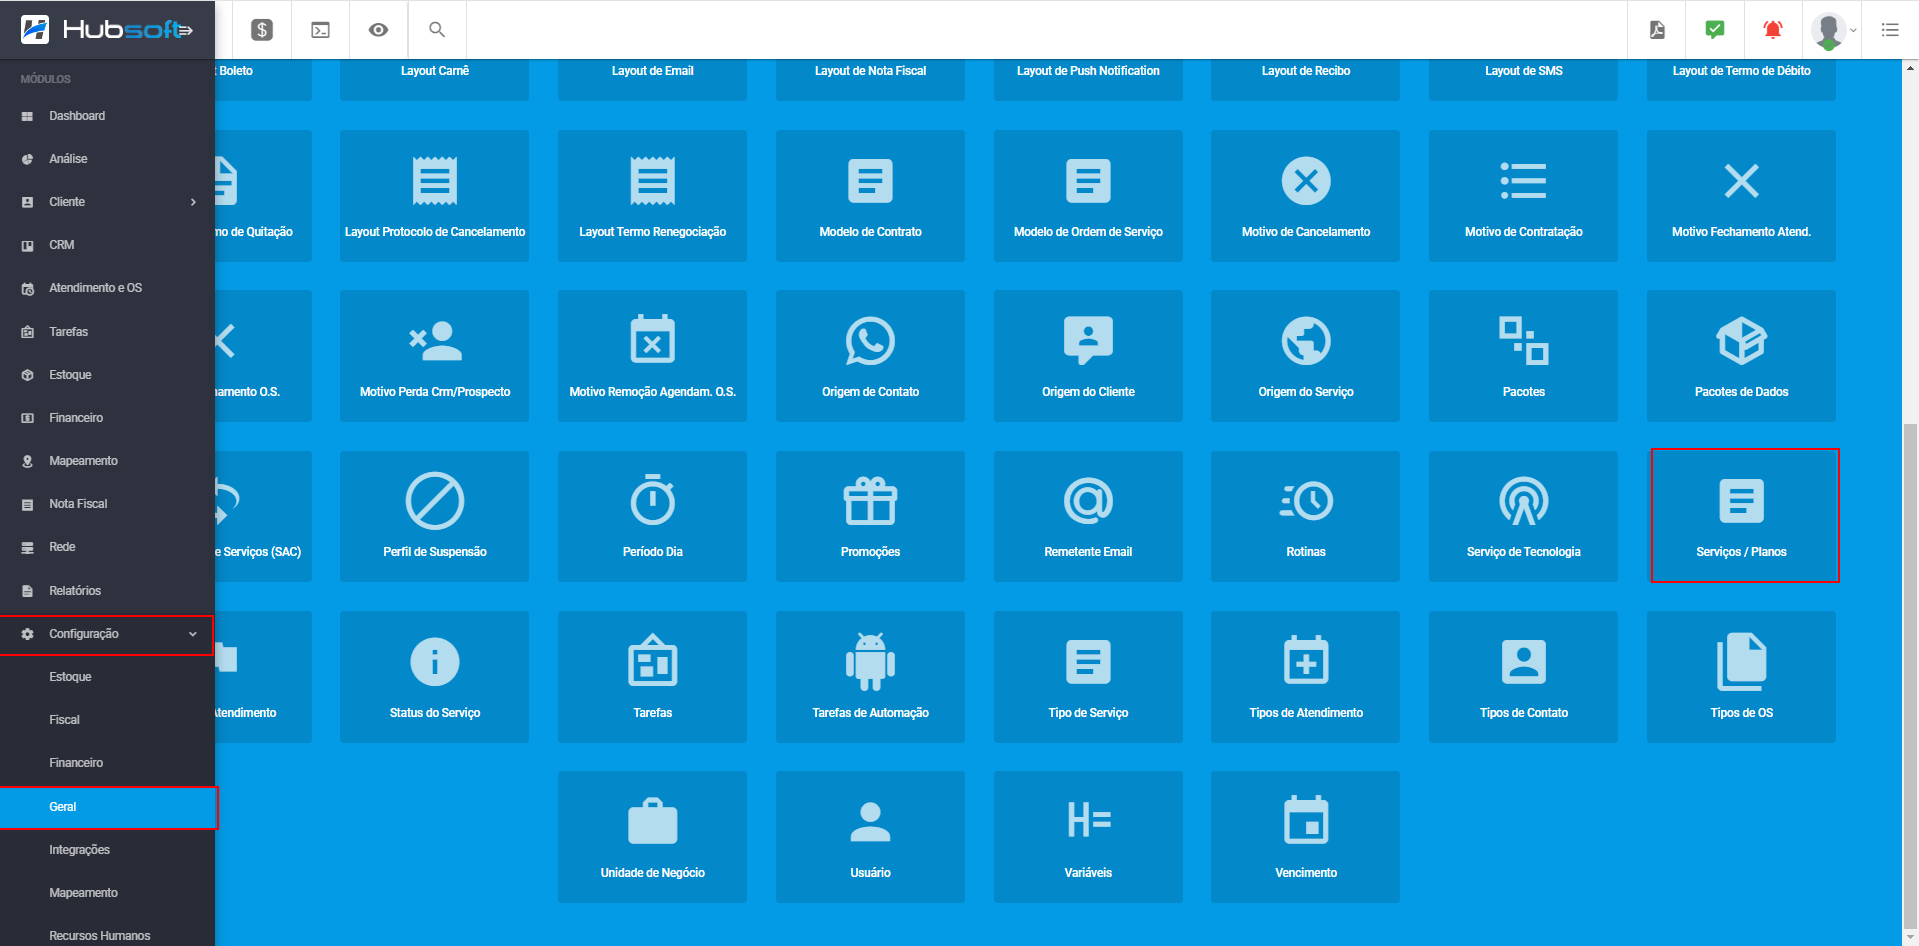
Task: Open Perfil de Suspensão tile
Action: [x=435, y=516]
